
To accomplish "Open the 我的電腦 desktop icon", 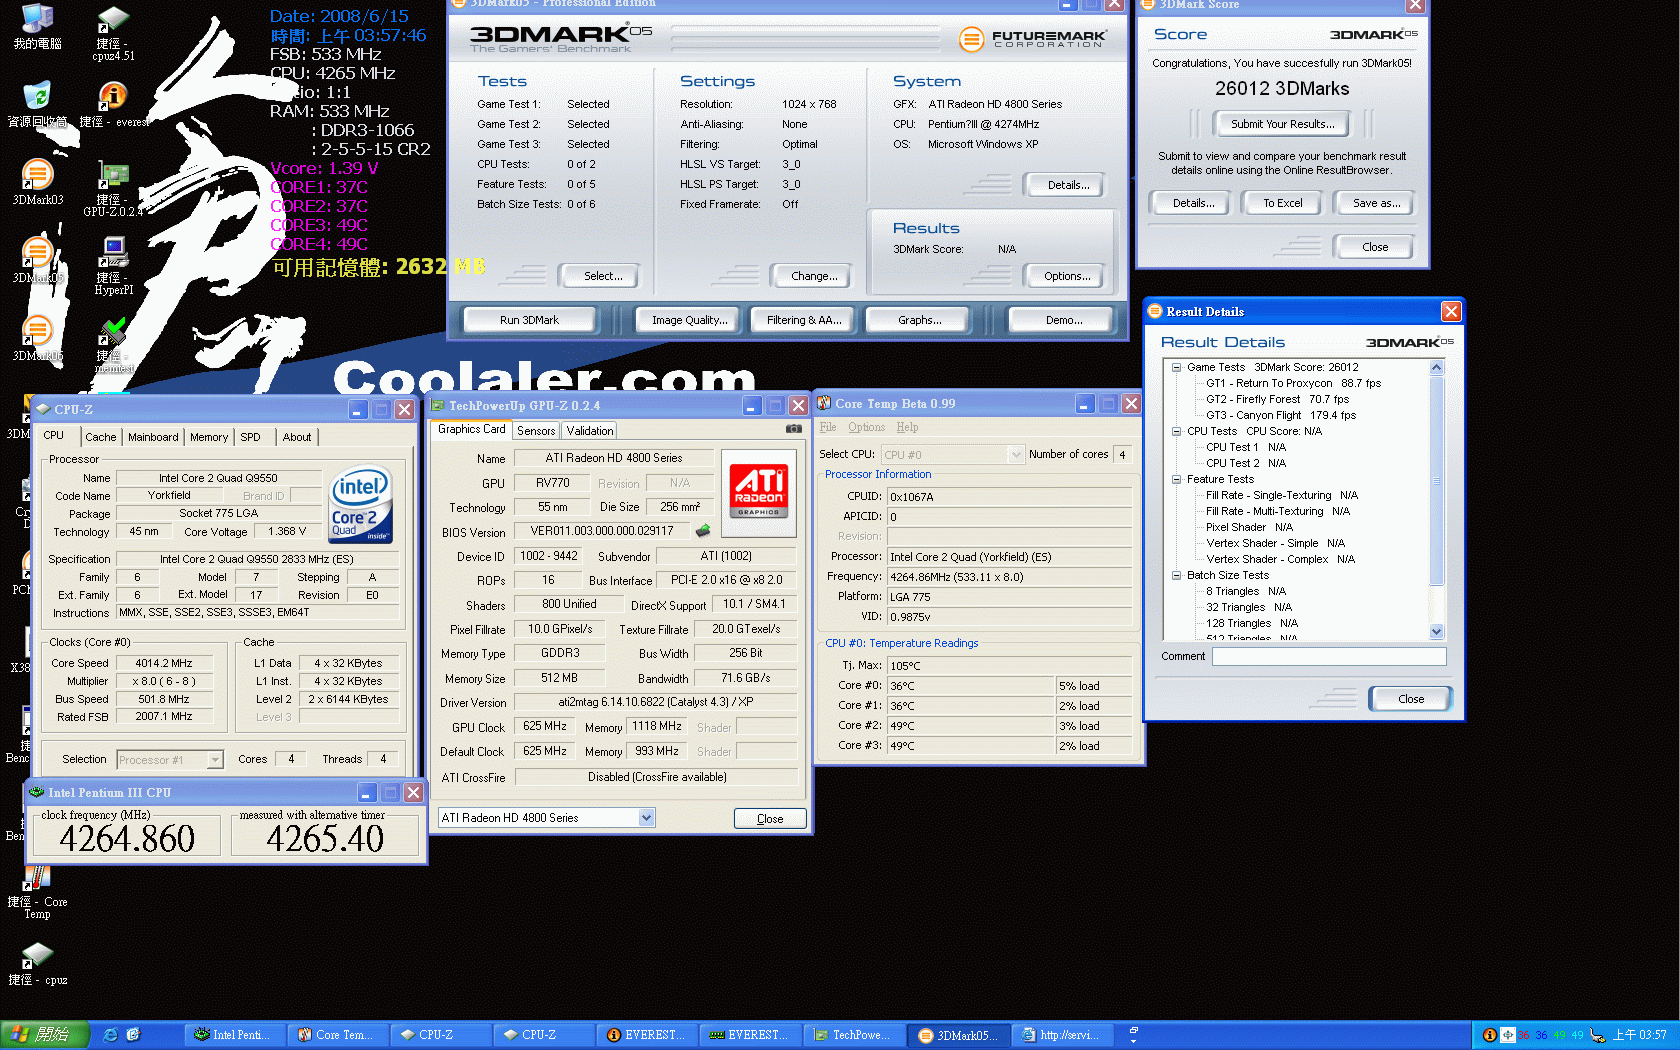I will (x=37, y=26).
